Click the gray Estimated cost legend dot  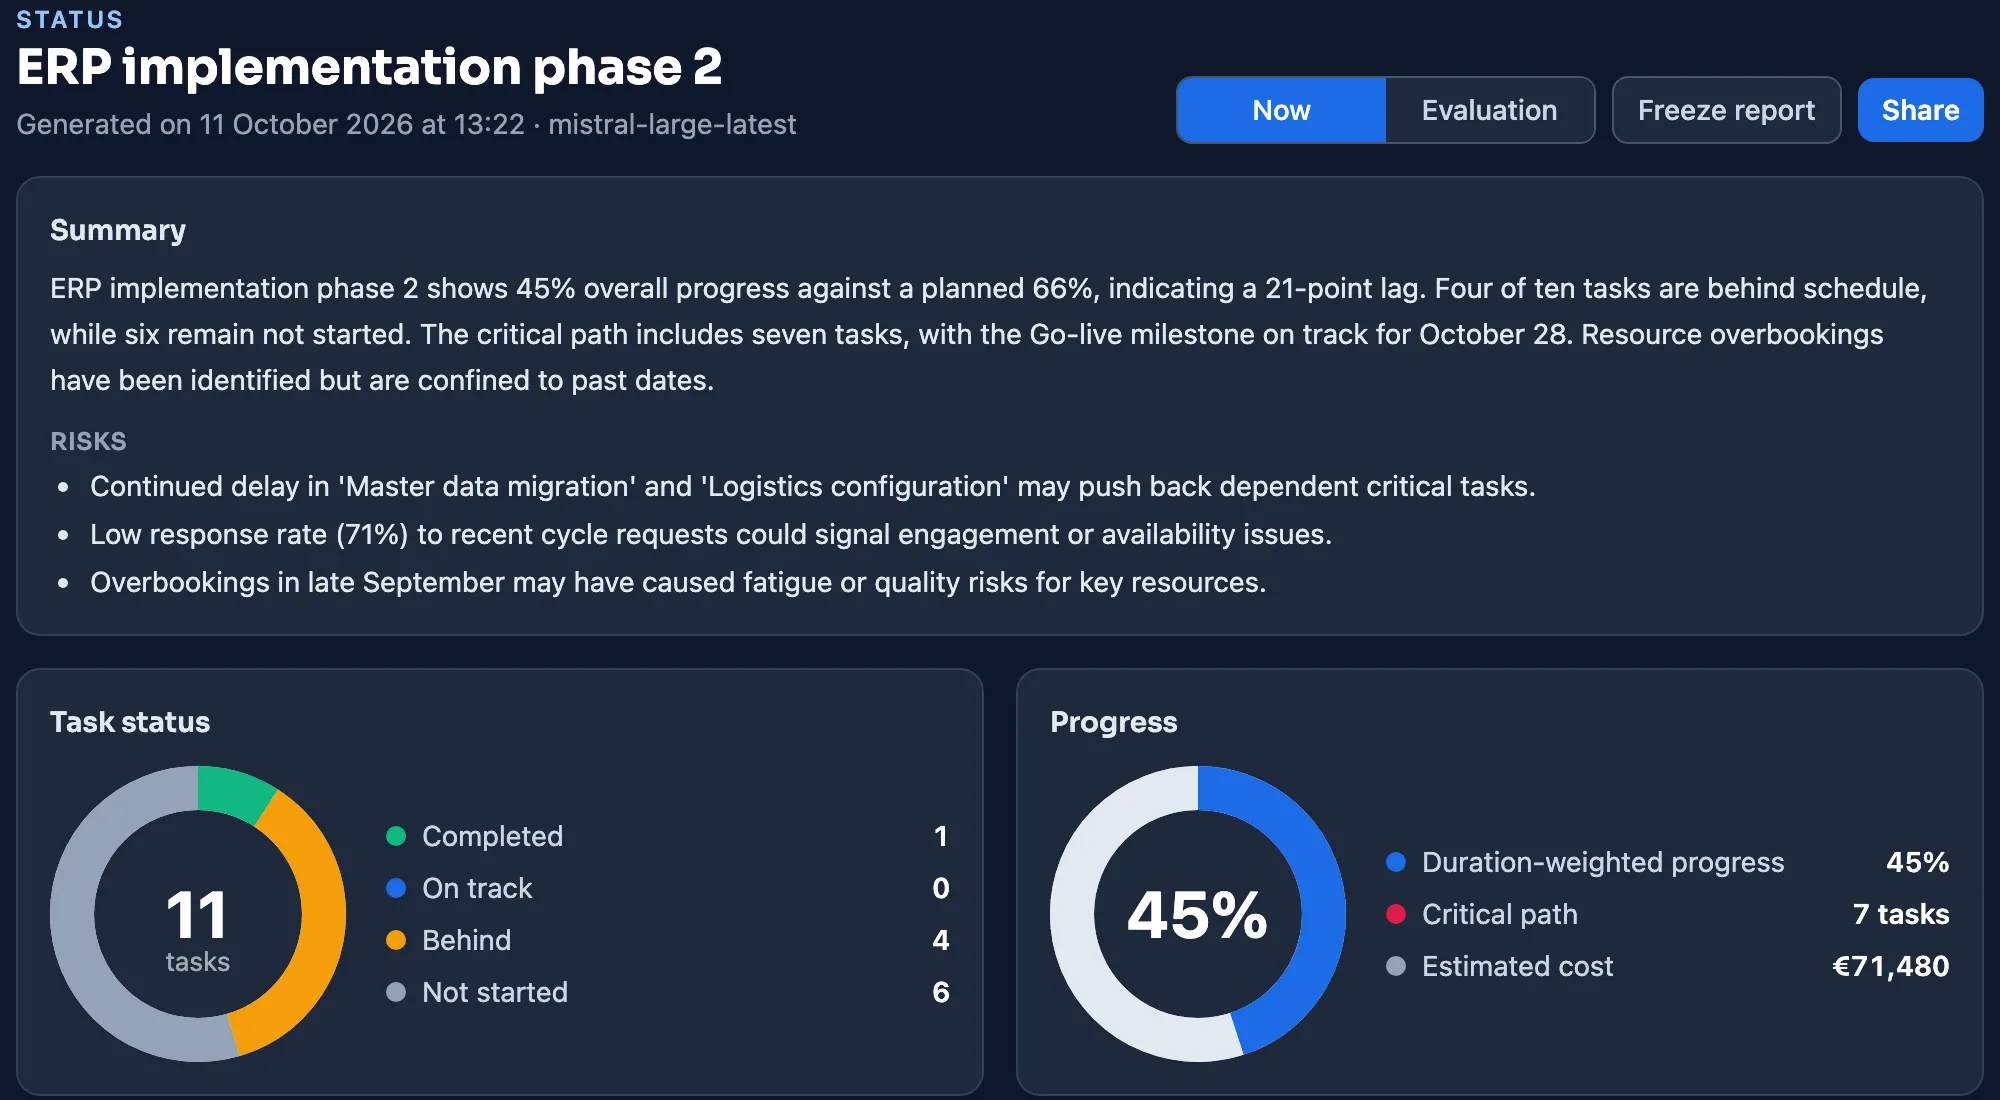(1396, 966)
